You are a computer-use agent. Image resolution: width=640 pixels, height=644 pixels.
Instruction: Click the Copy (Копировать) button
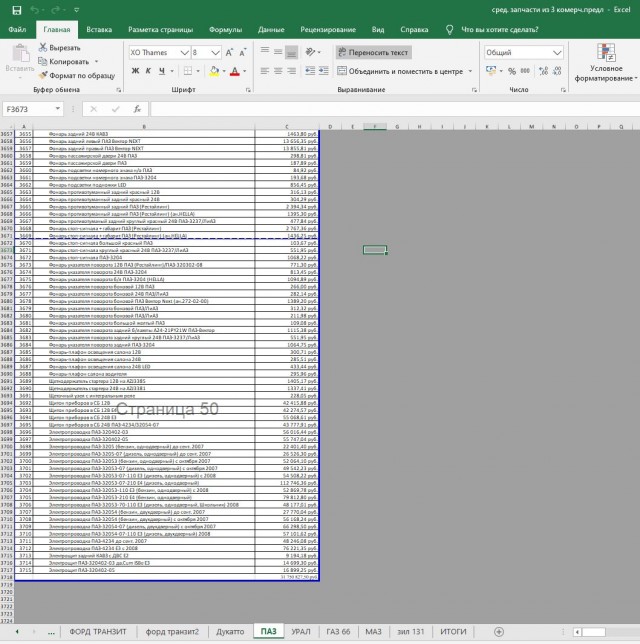(x=64, y=62)
